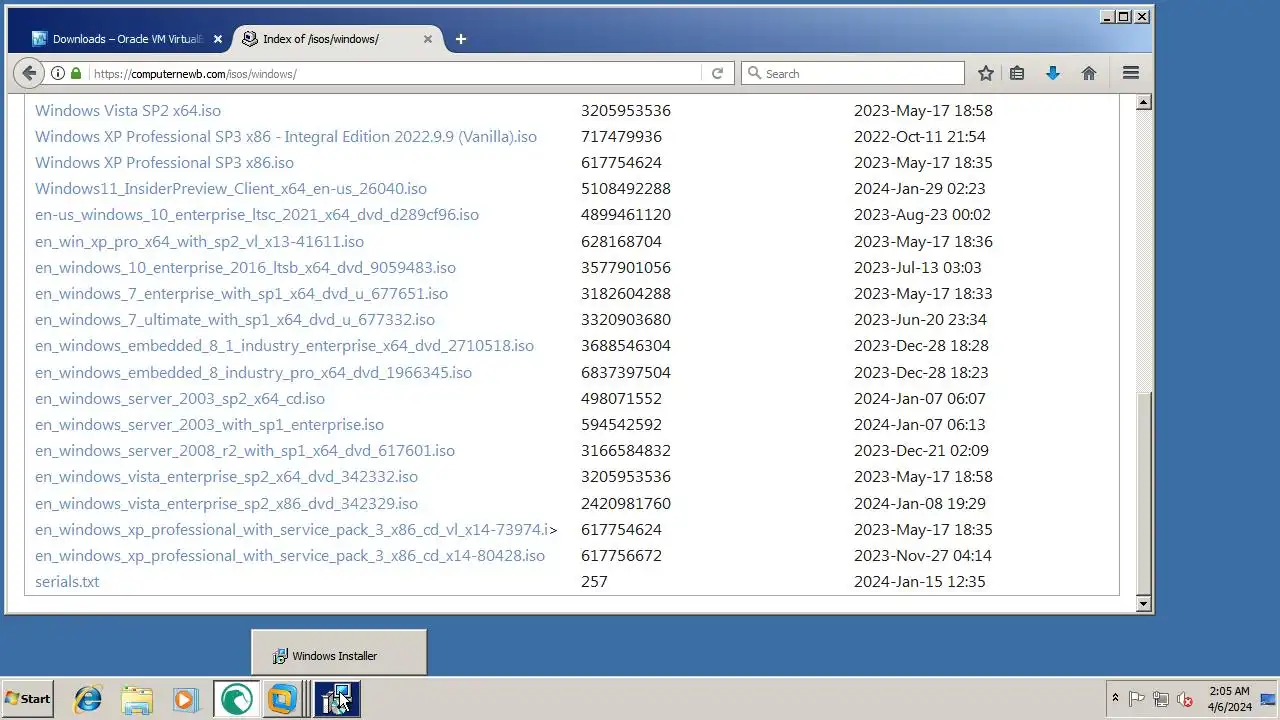
Task: Close the Index of /isos/windows/ tab
Action: coord(428,39)
